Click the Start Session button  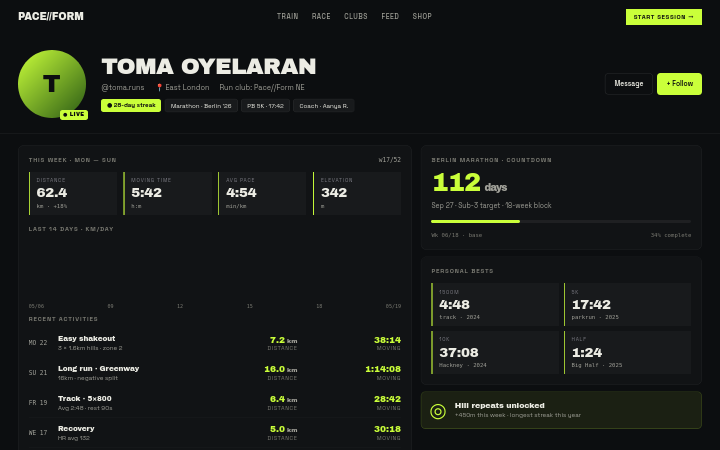coord(664,17)
